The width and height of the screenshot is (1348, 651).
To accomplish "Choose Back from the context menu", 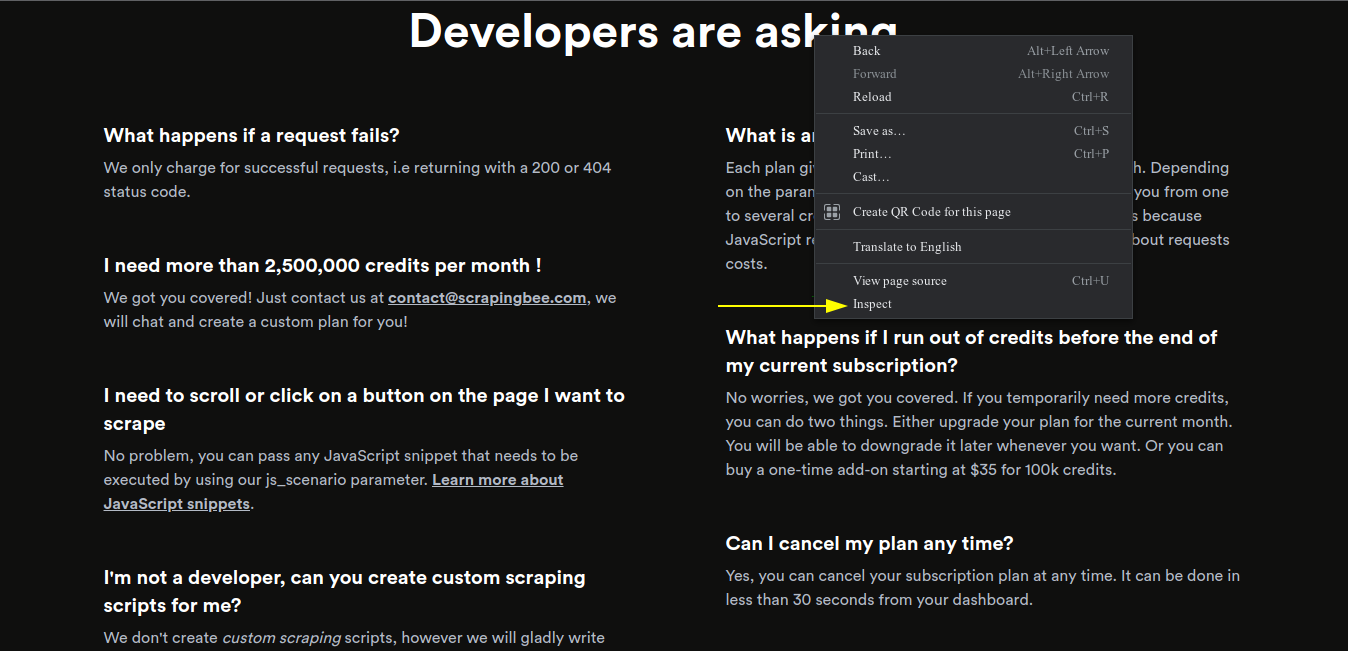I will coord(866,51).
